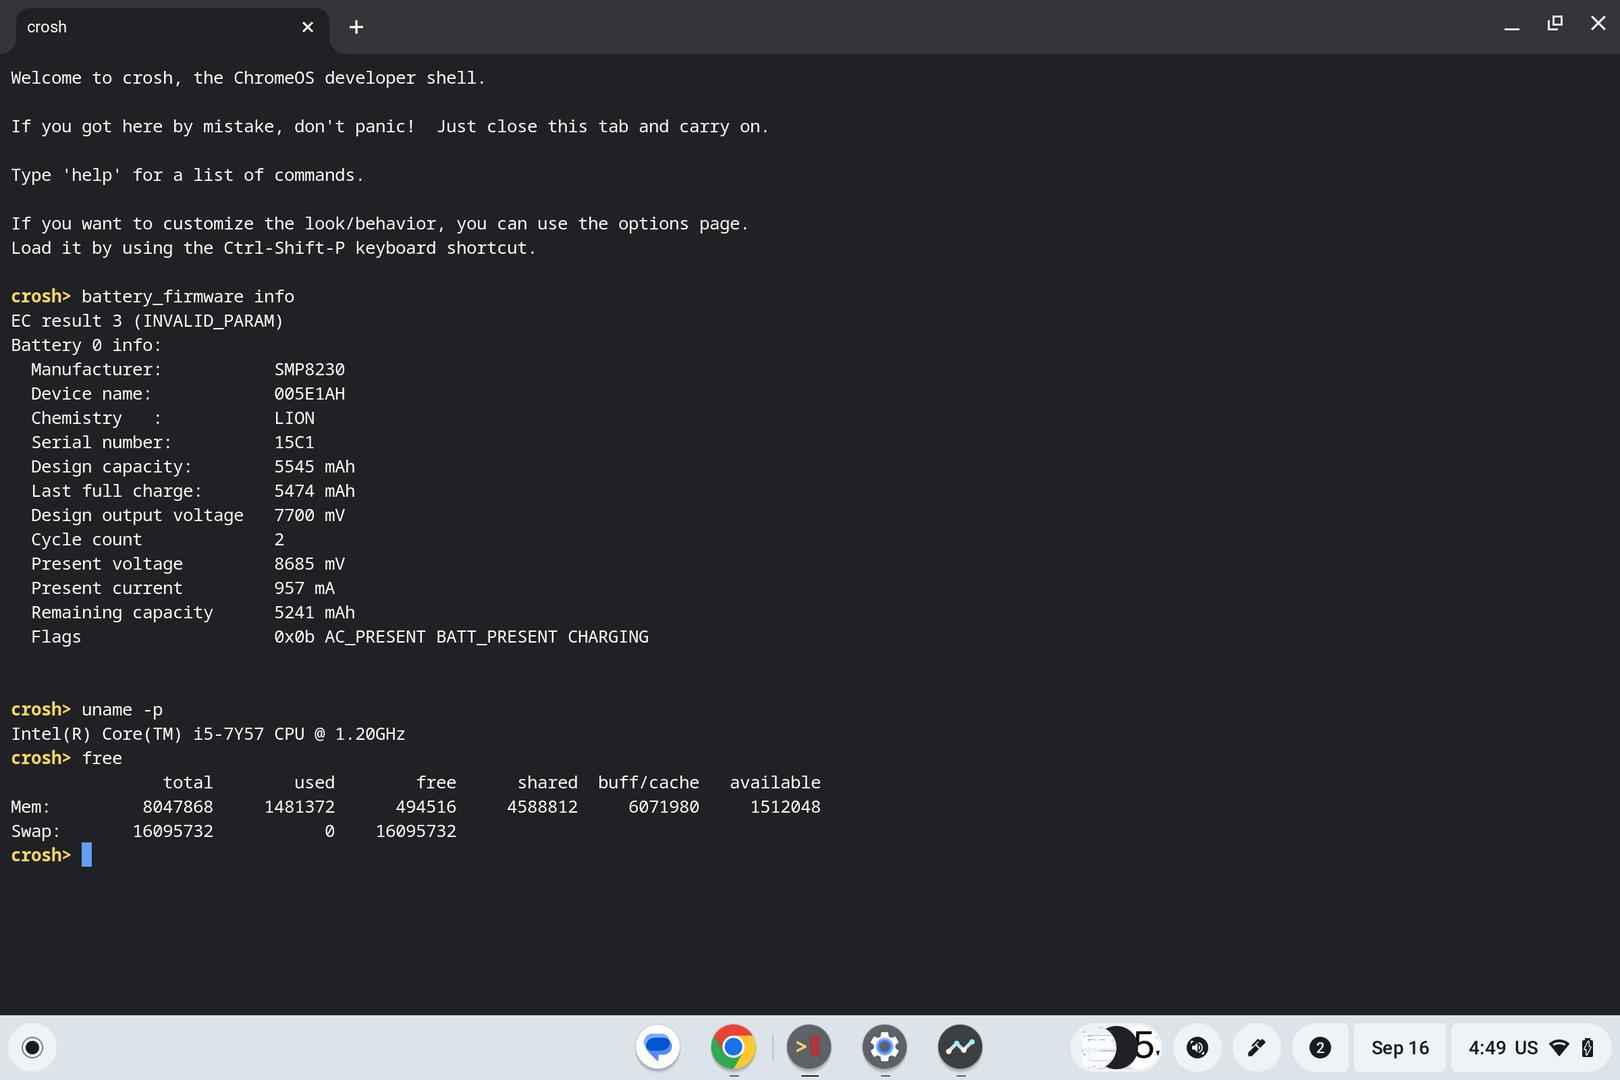Click the device name value '005E1AH'
The width and height of the screenshot is (1620, 1080).
coord(310,394)
